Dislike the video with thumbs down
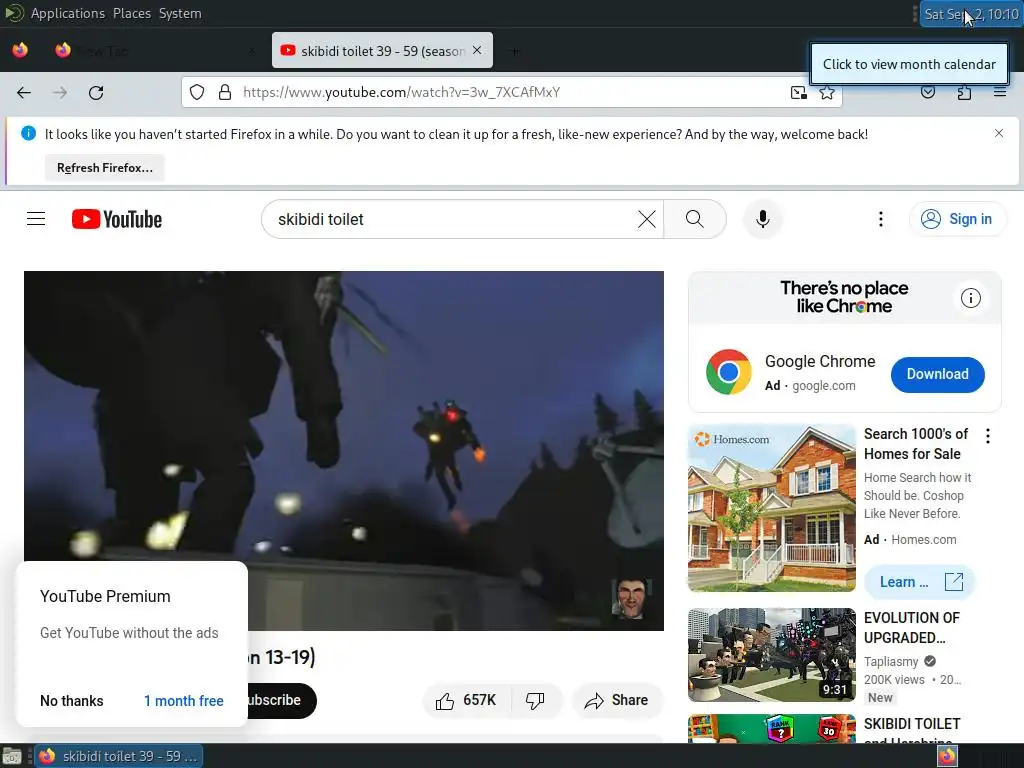 pos(535,701)
